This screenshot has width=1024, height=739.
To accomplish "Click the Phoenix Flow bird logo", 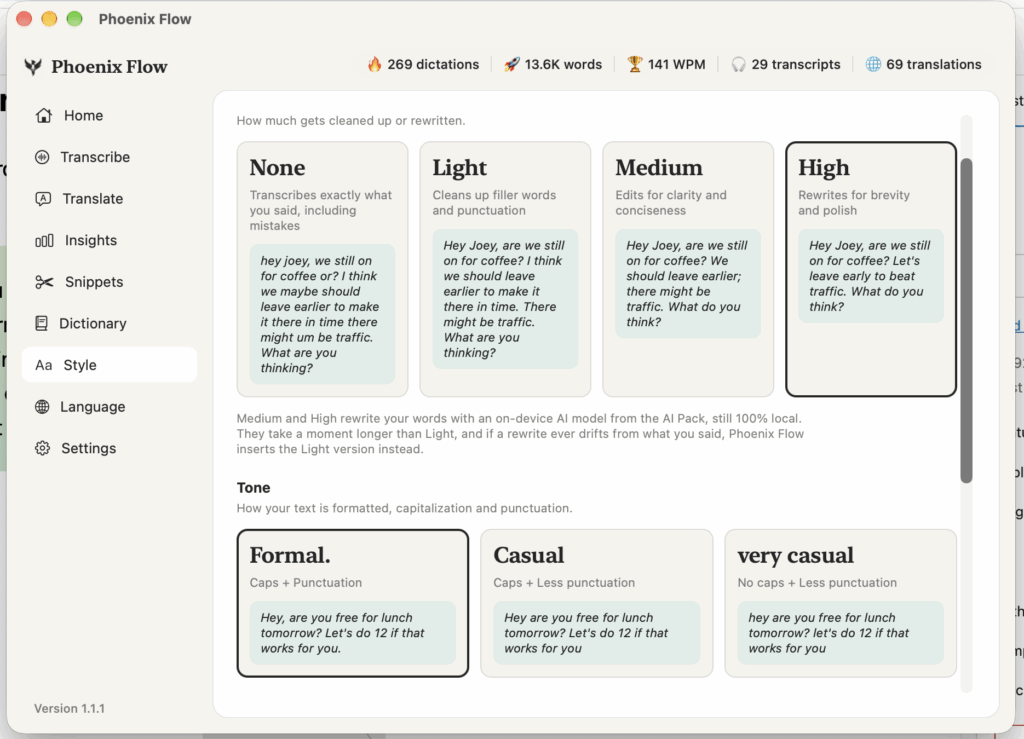I will tap(33, 67).
